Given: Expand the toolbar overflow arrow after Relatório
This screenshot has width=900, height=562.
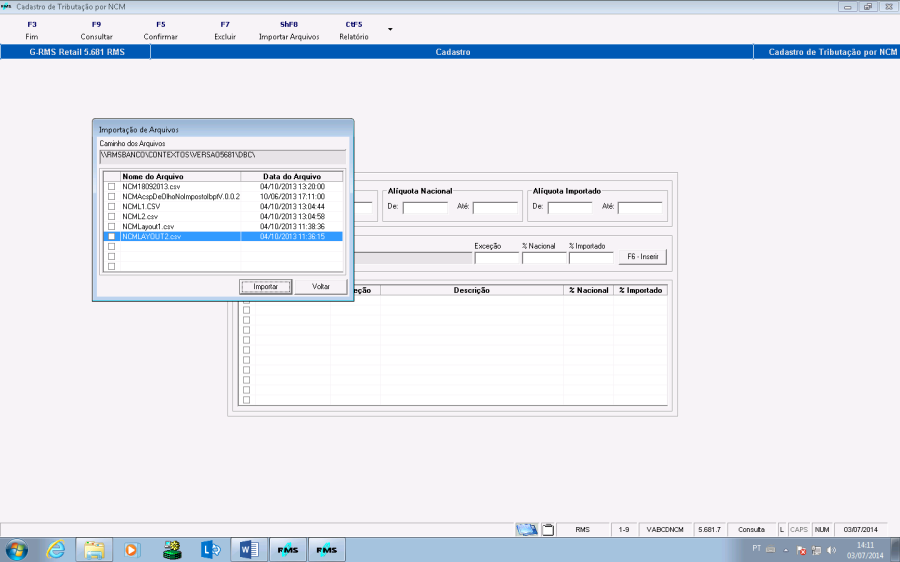Looking at the screenshot, I should 390,29.
